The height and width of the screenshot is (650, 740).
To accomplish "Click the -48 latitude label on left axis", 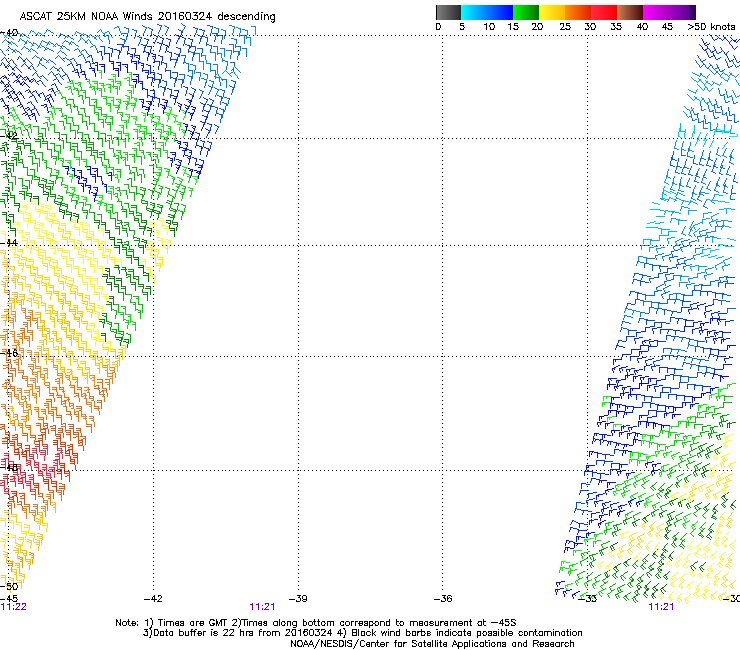I will coord(9,467).
